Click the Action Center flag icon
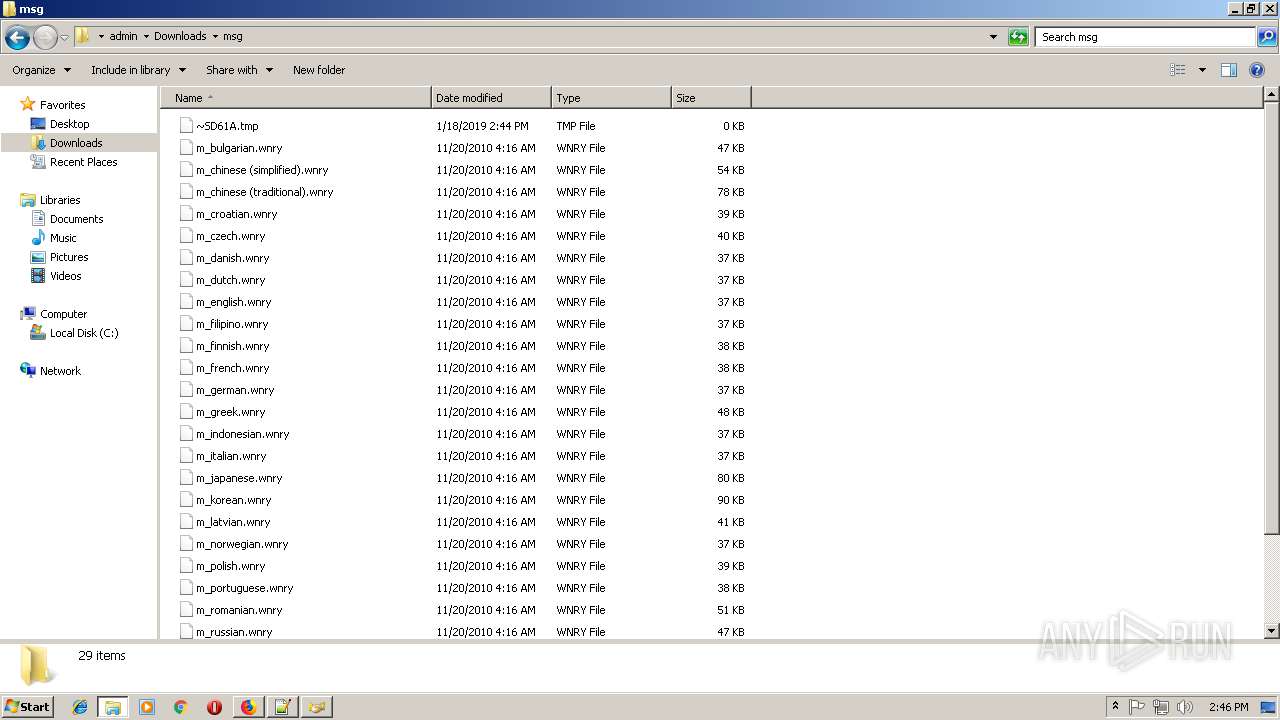1280x720 pixels. click(x=1137, y=707)
